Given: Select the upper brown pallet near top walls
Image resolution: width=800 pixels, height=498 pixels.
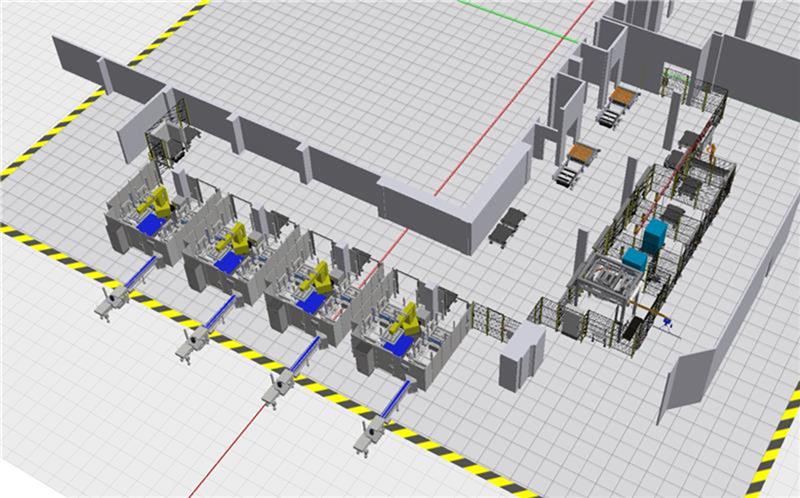Looking at the screenshot, I should pyautogui.click(x=622, y=96).
